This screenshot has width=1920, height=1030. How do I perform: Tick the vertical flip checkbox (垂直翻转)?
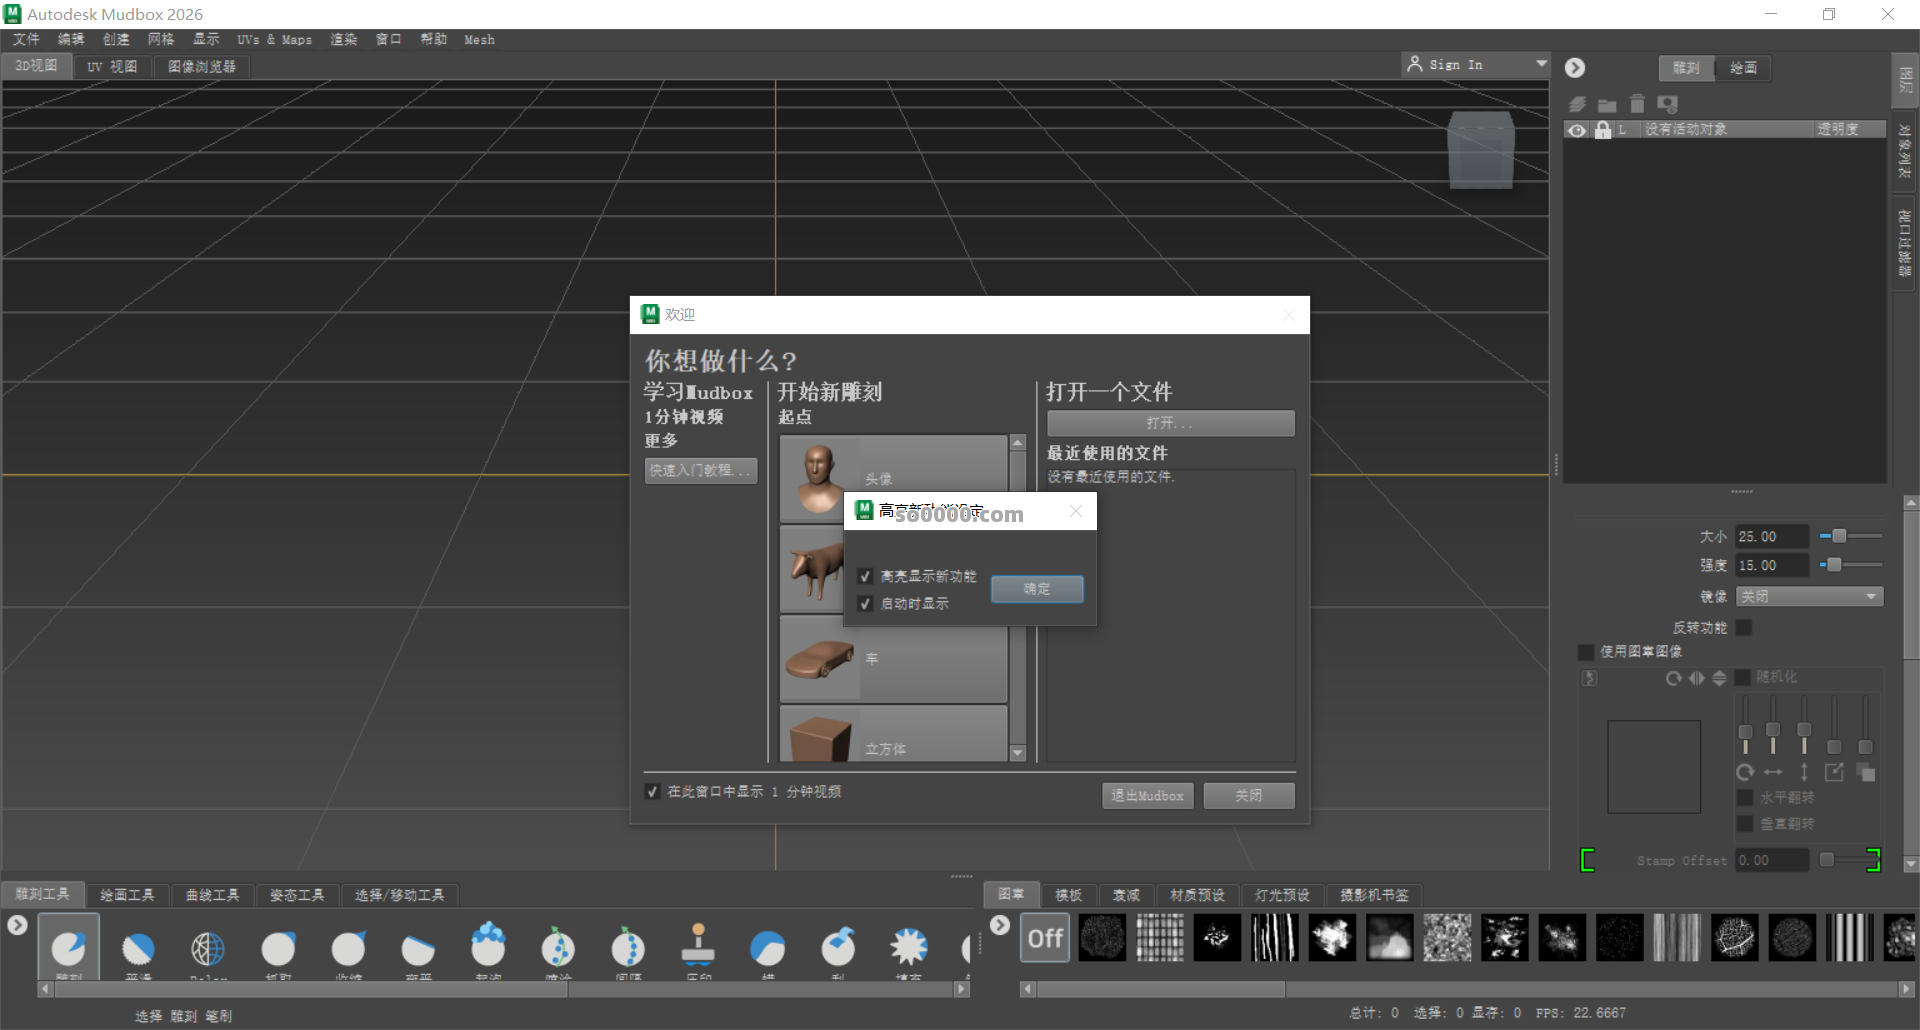(x=1745, y=823)
